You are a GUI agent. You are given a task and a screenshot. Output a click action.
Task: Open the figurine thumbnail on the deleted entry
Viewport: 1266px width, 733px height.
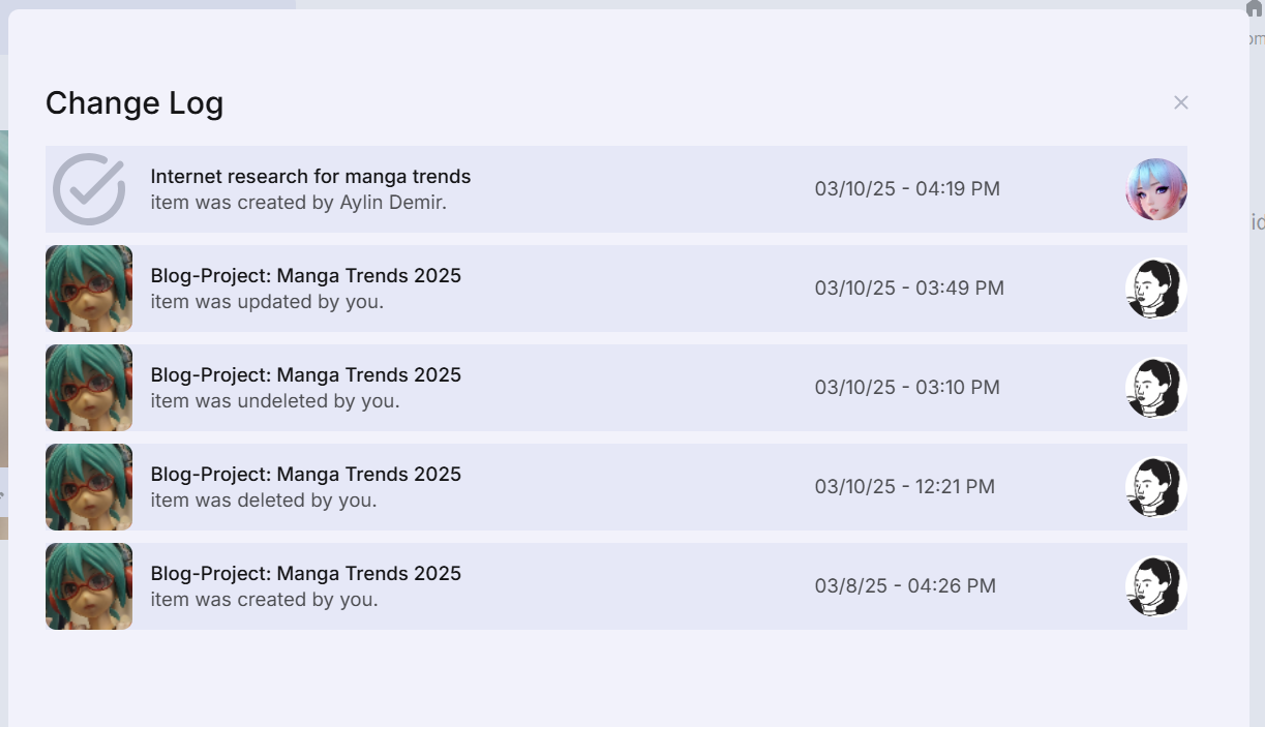[88, 487]
